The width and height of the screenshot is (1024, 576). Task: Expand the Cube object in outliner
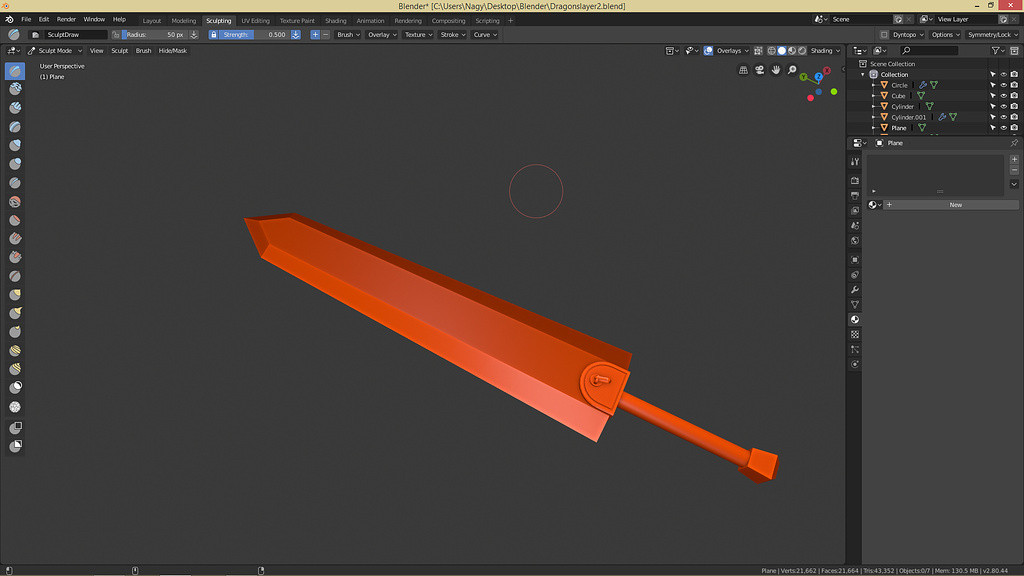[x=873, y=95]
